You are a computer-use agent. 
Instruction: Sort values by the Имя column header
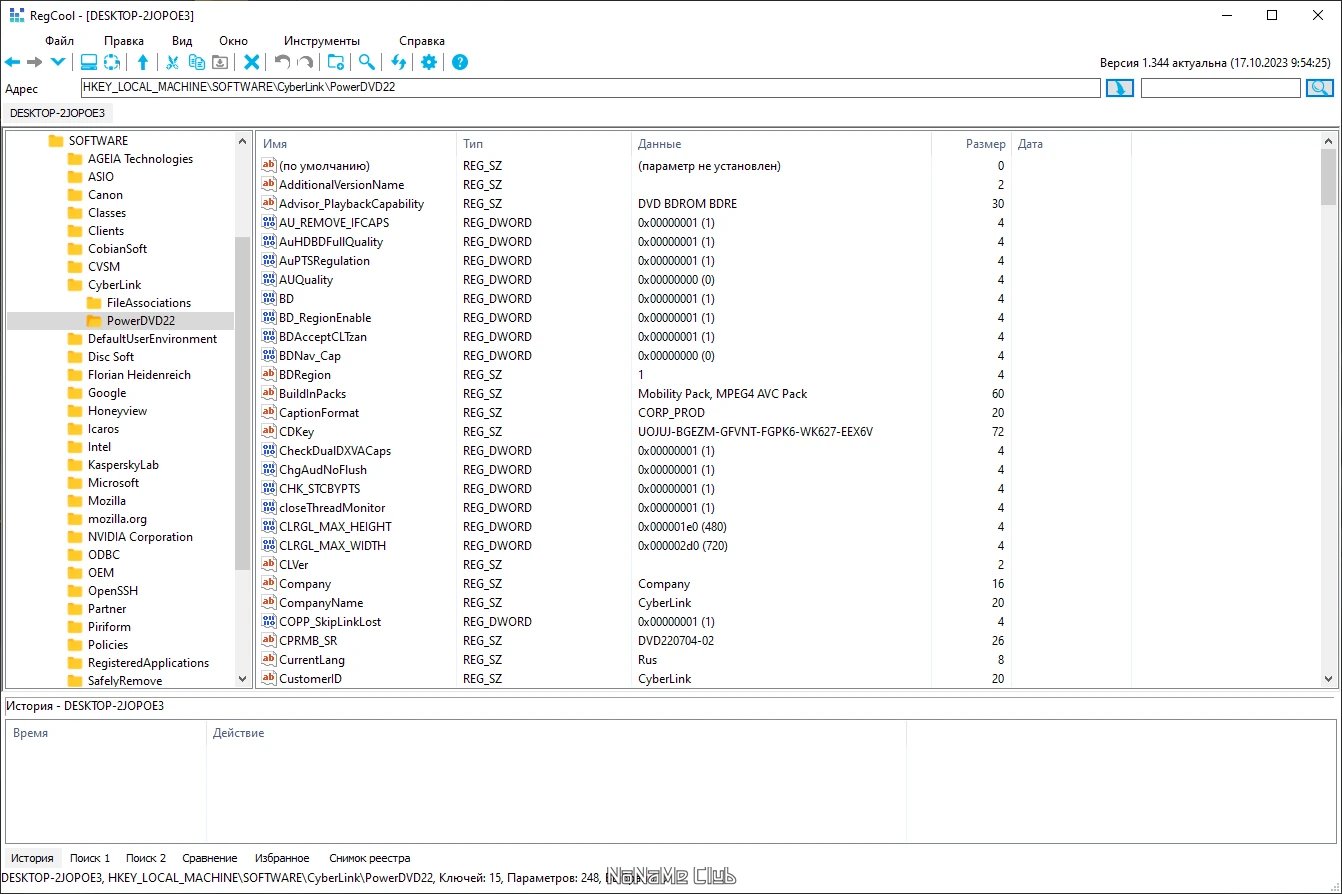[x=356, y=144]
